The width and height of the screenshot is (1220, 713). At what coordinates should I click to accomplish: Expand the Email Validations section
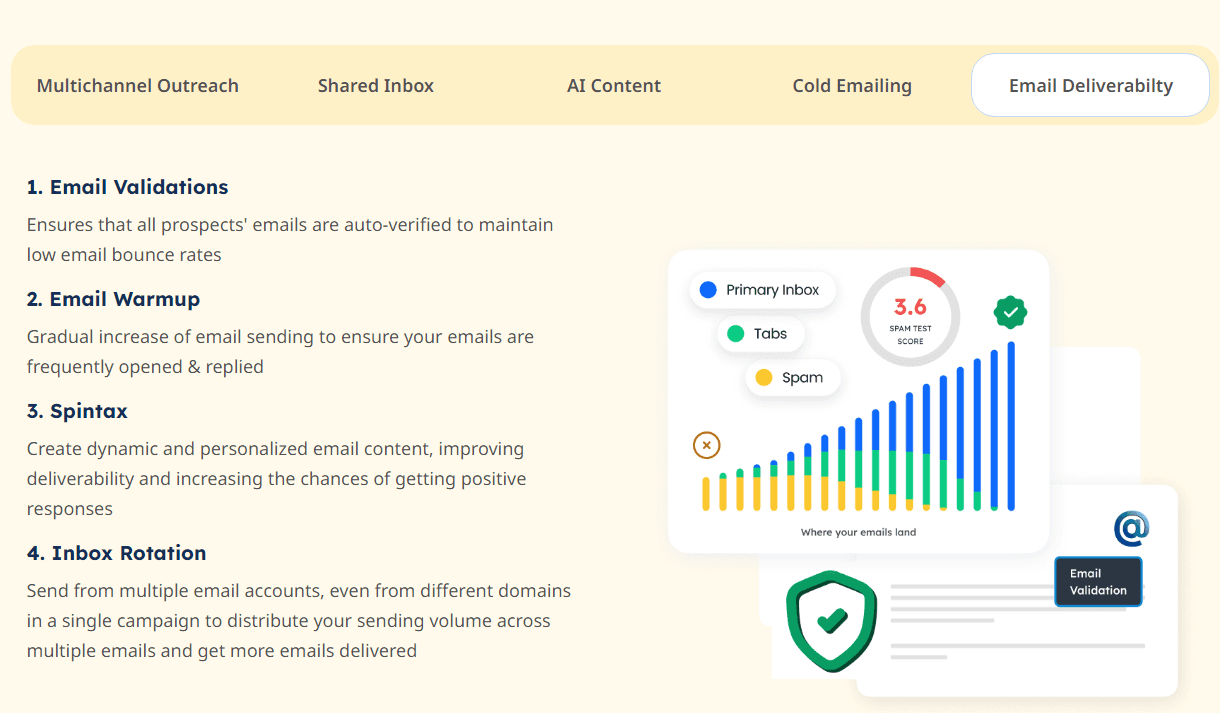(127, 187)
